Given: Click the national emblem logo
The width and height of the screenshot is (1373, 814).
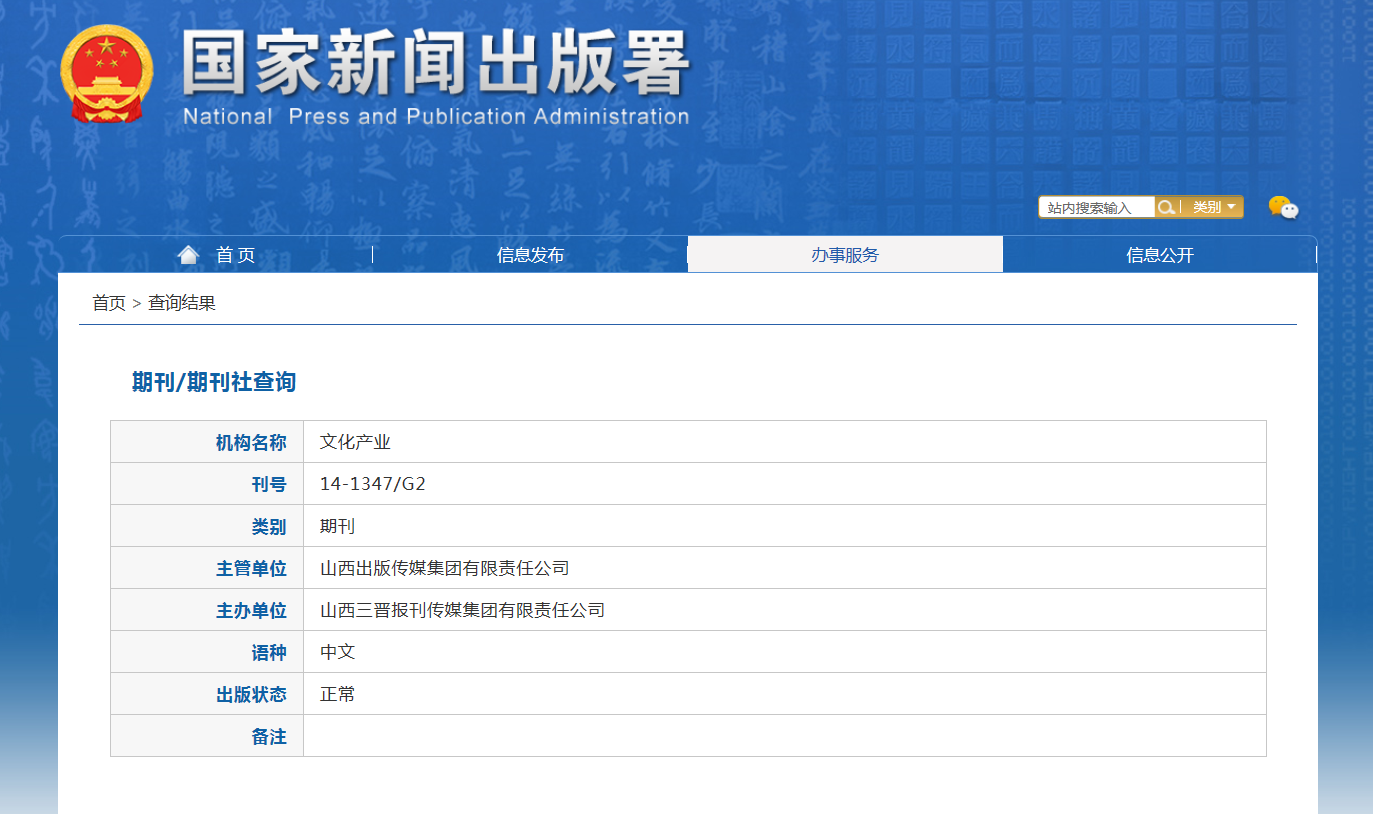Looking at the screenshot, I should tap(107, 73).
